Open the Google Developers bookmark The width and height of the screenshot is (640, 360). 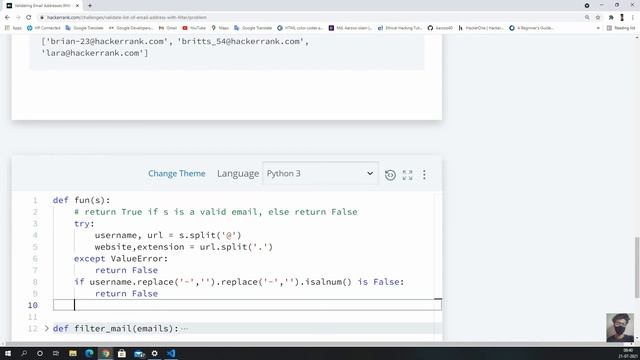click(x=131, y=28)
